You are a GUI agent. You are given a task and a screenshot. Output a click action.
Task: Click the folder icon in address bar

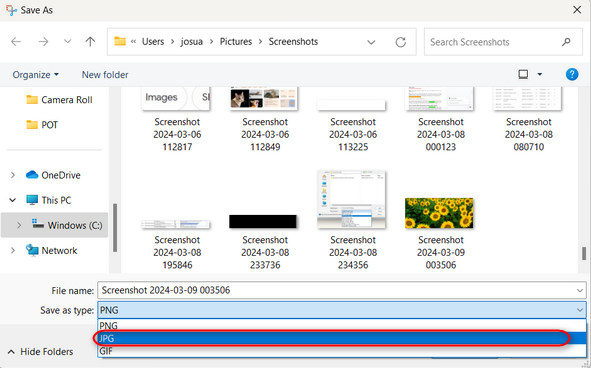click(120, 41)
